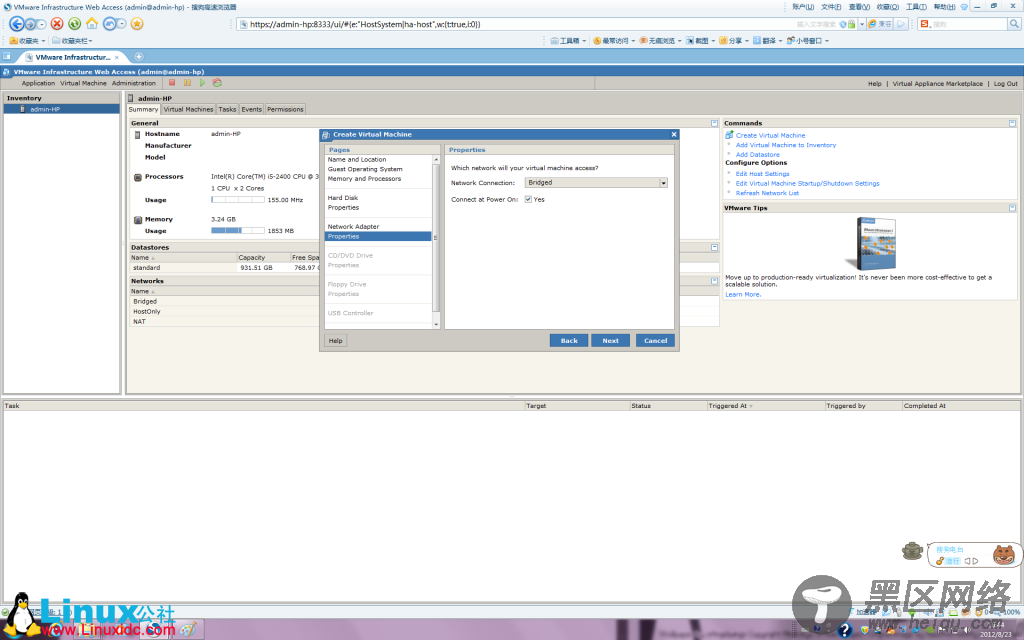Go back with the browser back arrow
Viewport: 1024px width, 640px height.
[x=17, y=24]
